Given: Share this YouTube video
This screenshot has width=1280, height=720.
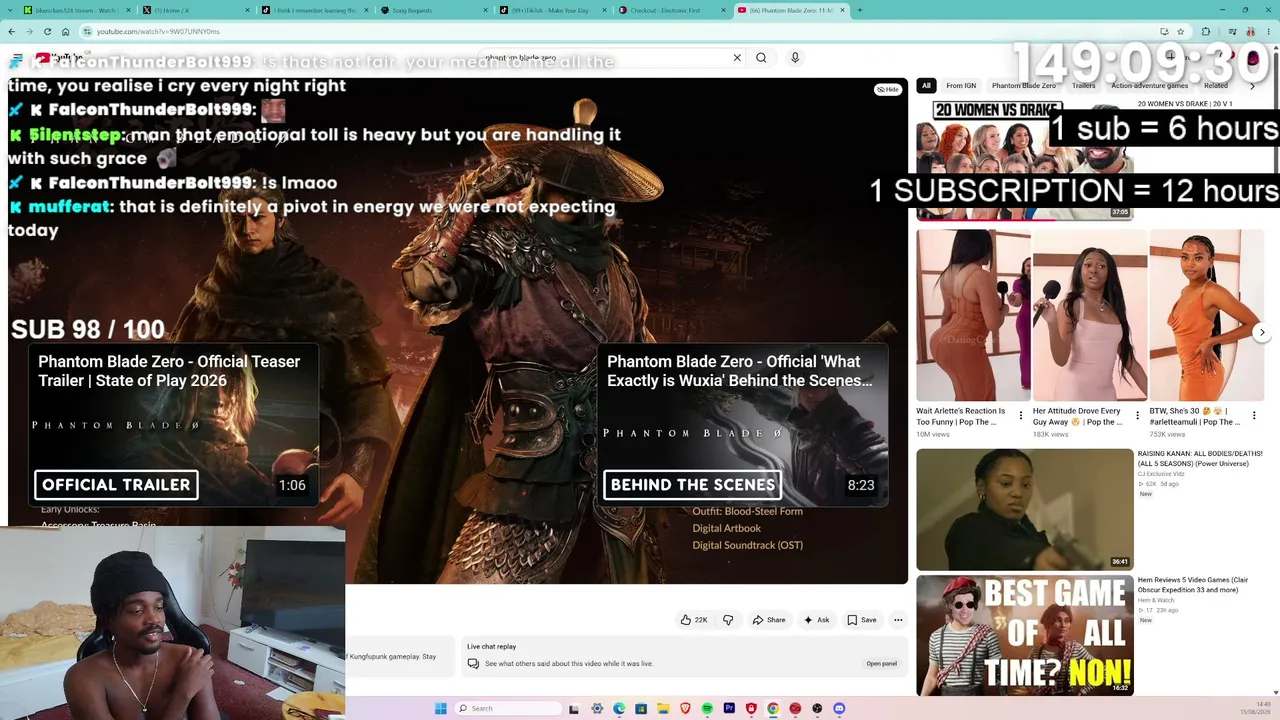Looking at the screenshot, I should coord(769,620).
